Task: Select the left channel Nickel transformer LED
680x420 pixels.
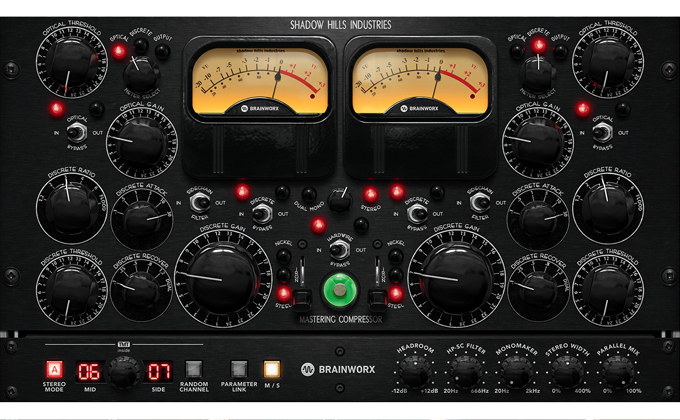Action: click(284, 256)
